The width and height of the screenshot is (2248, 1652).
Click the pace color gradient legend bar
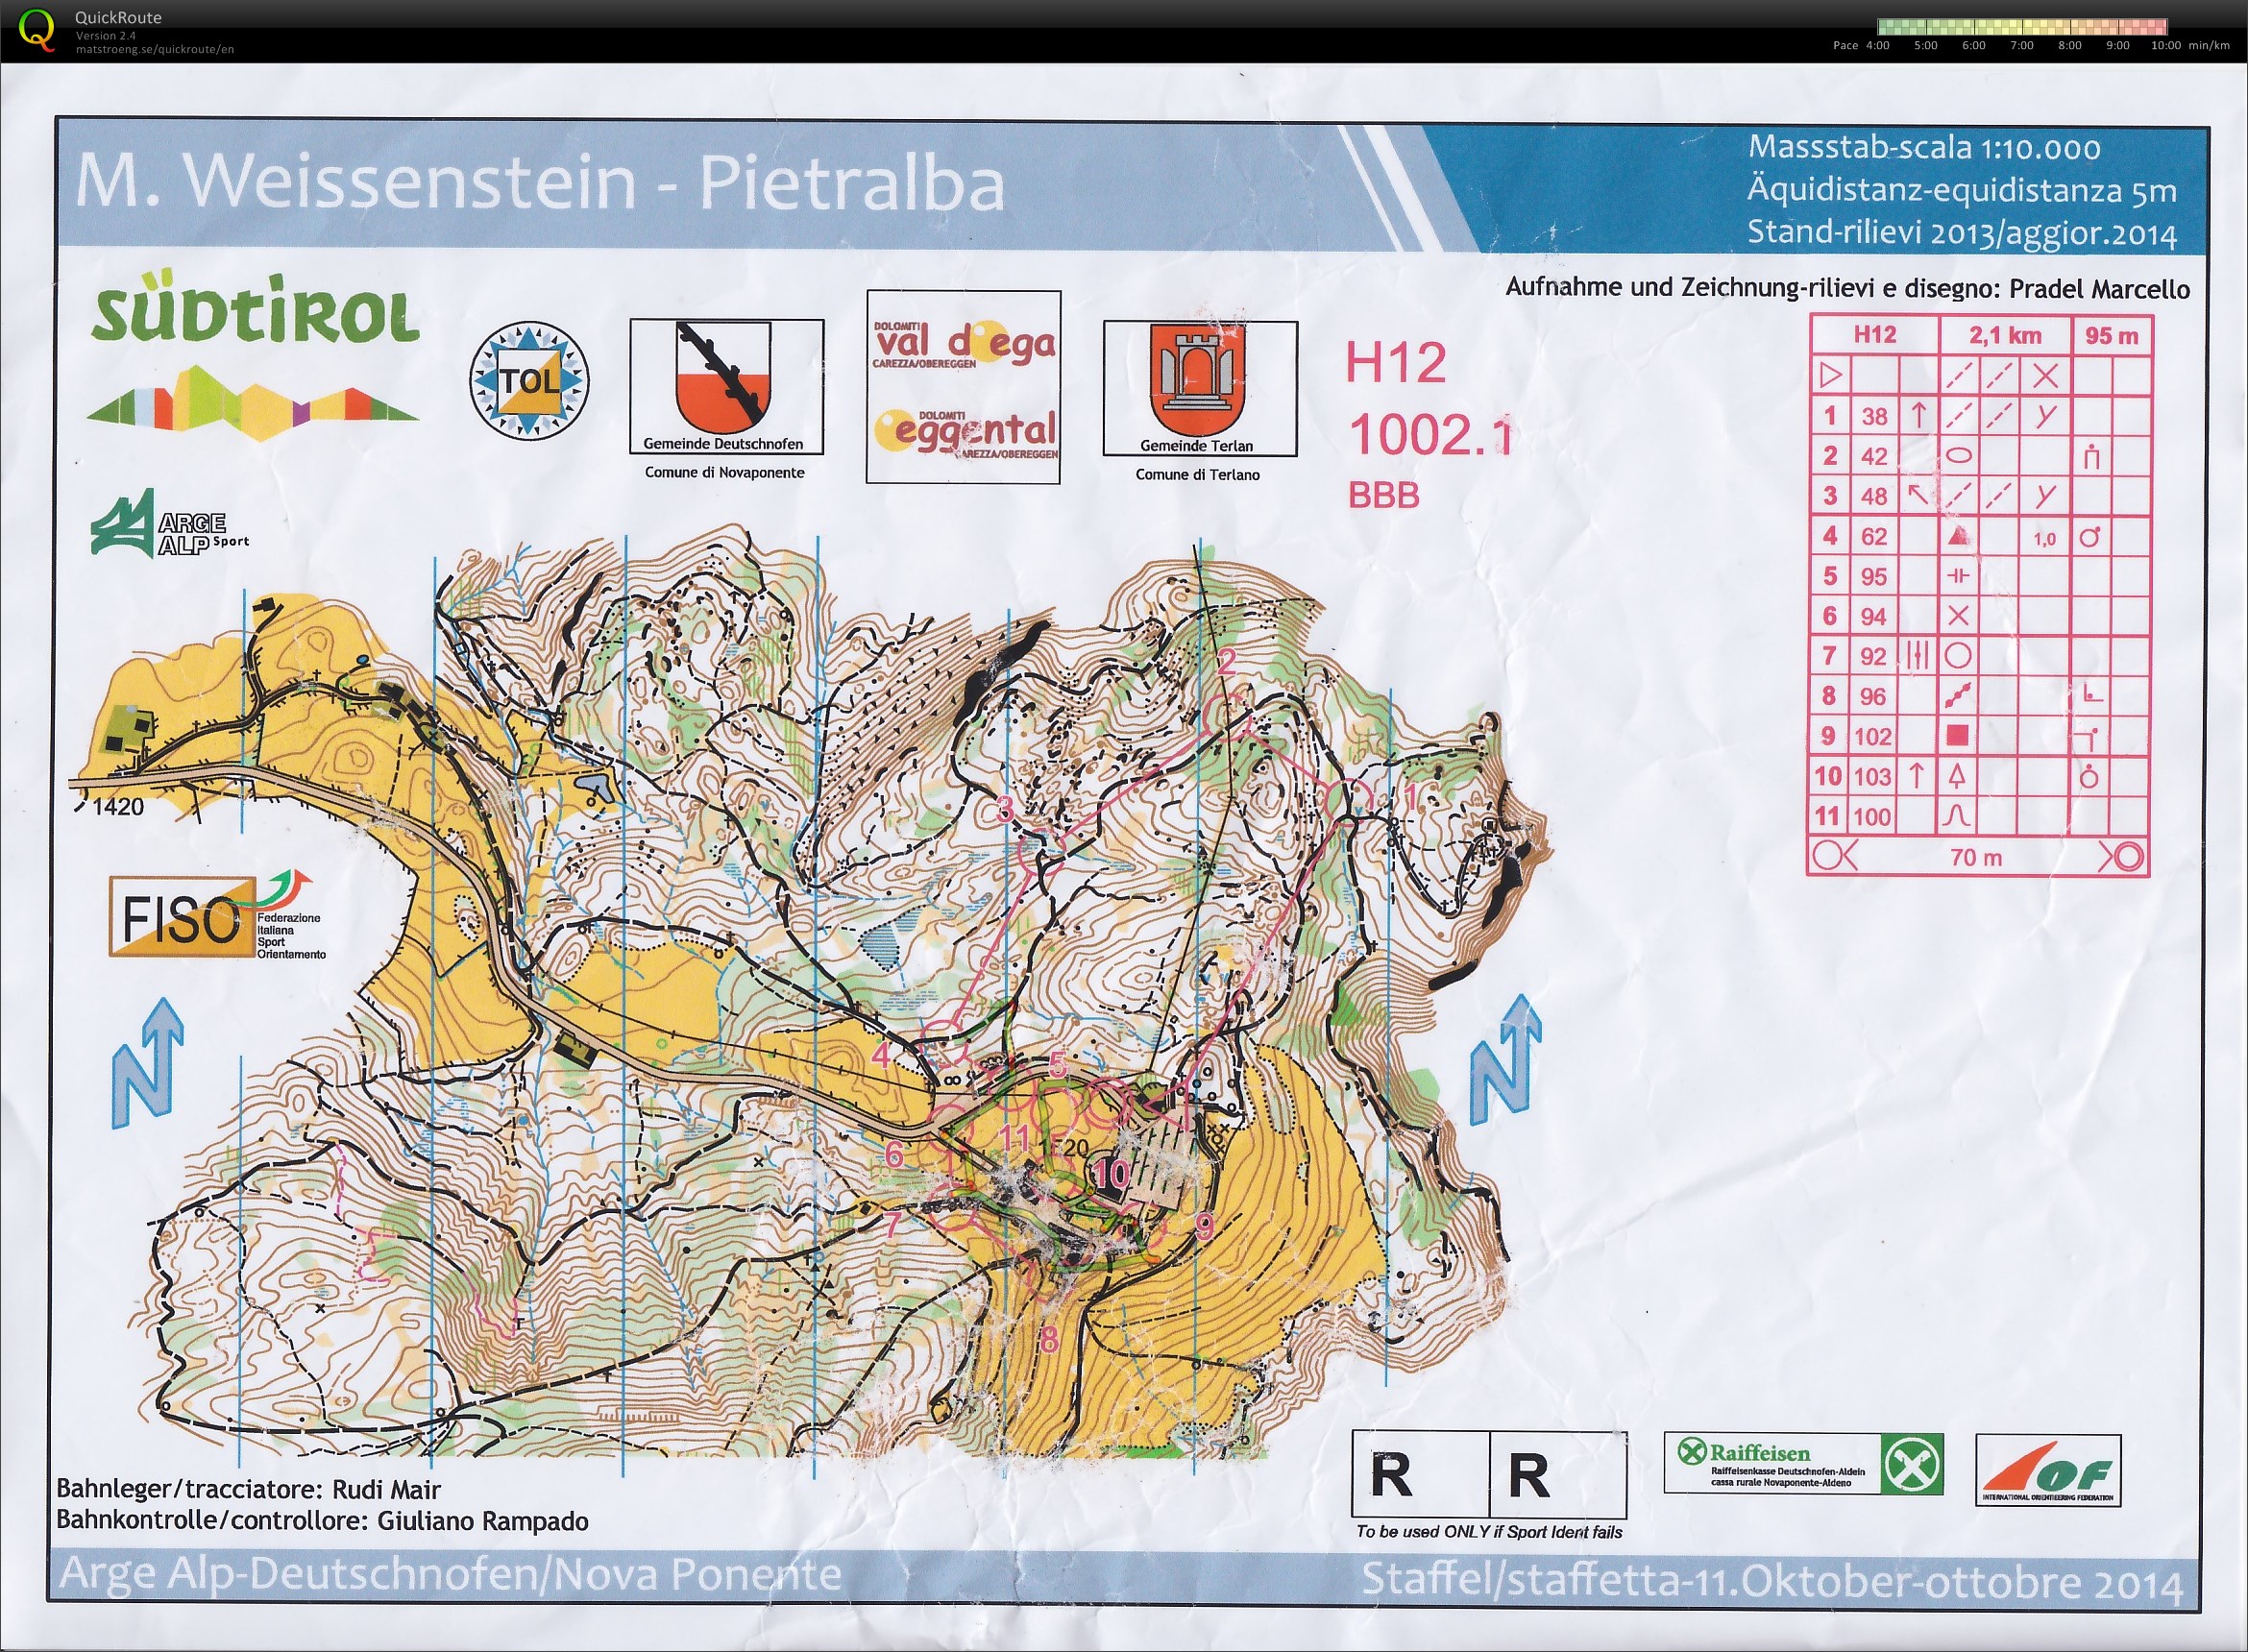coord(2022,27)
